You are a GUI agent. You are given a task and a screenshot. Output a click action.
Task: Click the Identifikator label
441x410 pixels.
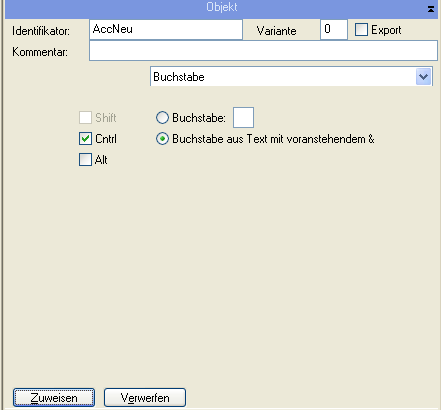tap(41, 31)
